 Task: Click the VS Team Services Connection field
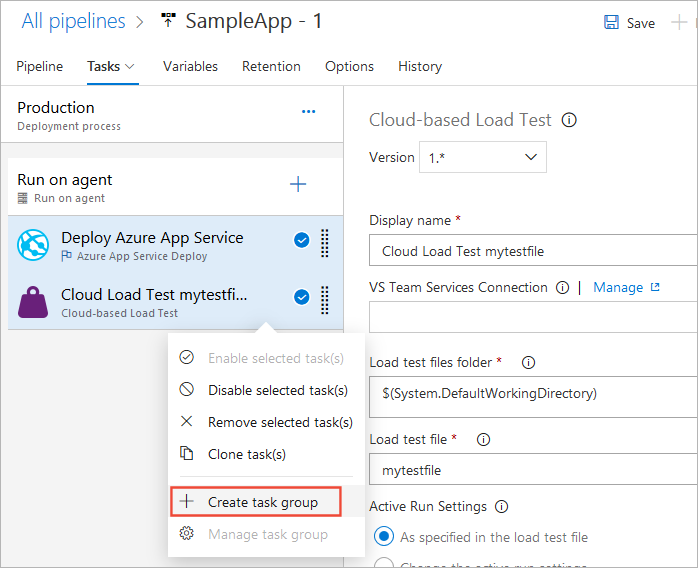pos(533,317)
